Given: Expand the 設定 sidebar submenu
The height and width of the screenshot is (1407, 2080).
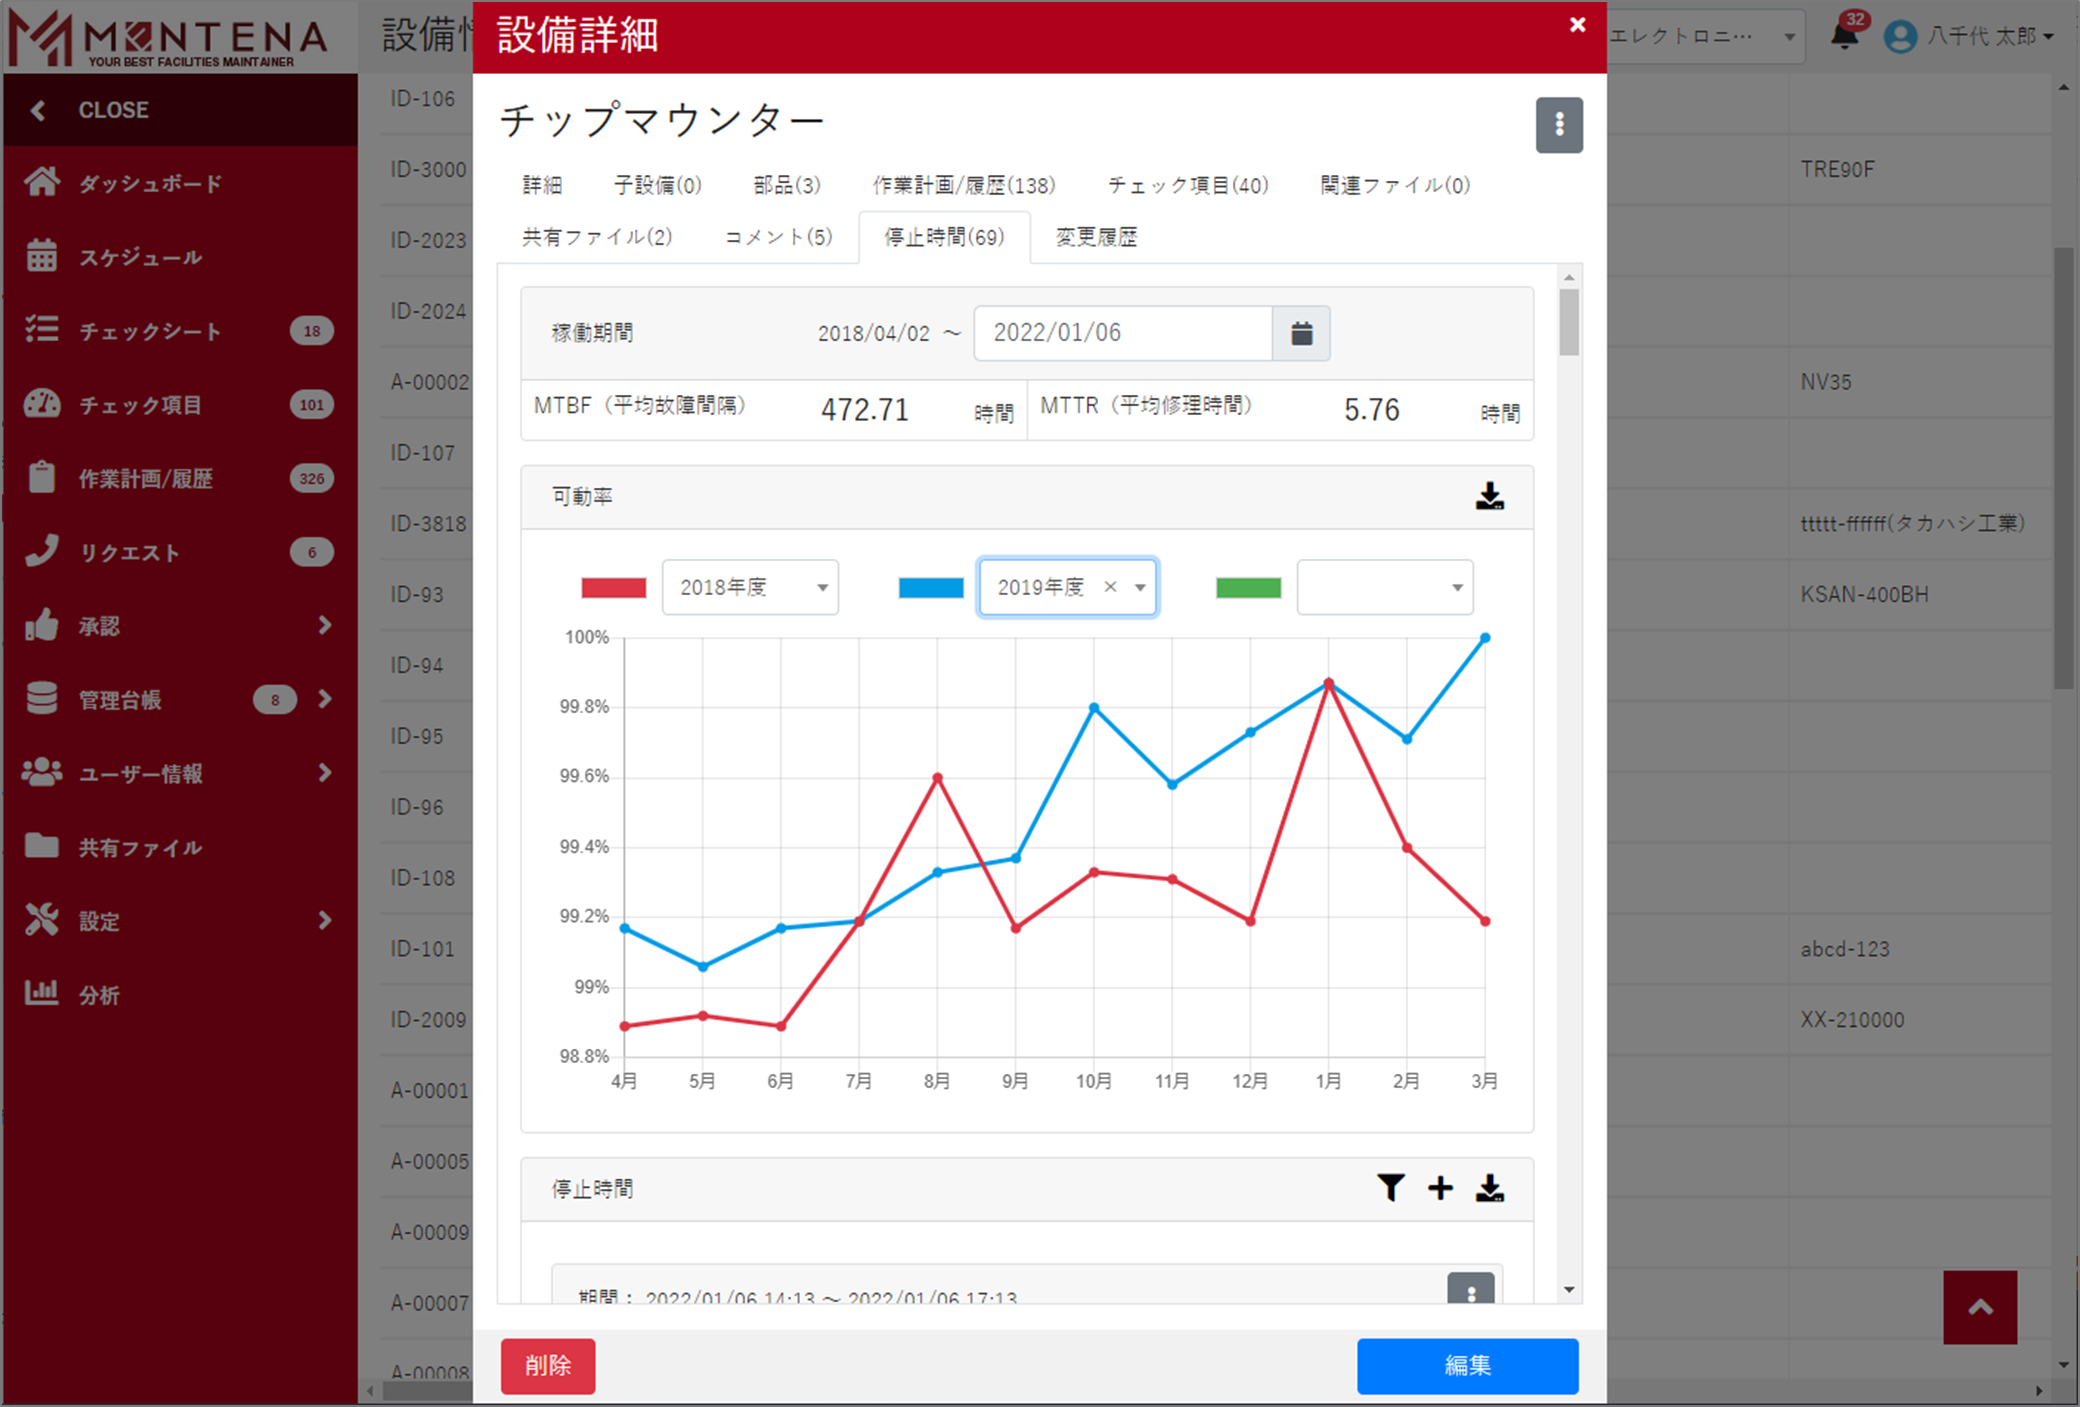Looking at the screenshot, I should point(324,920).
